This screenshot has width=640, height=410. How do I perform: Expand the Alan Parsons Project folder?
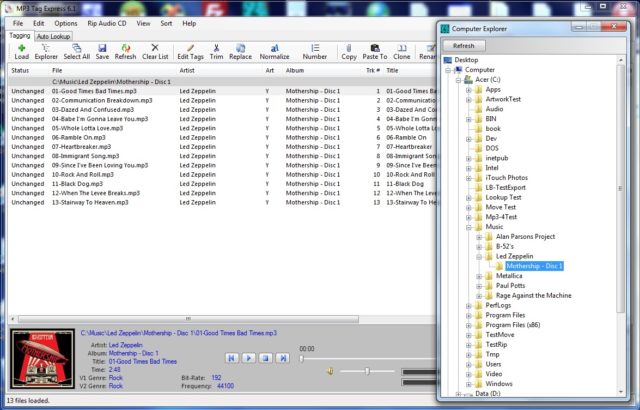tap(479, 237)
